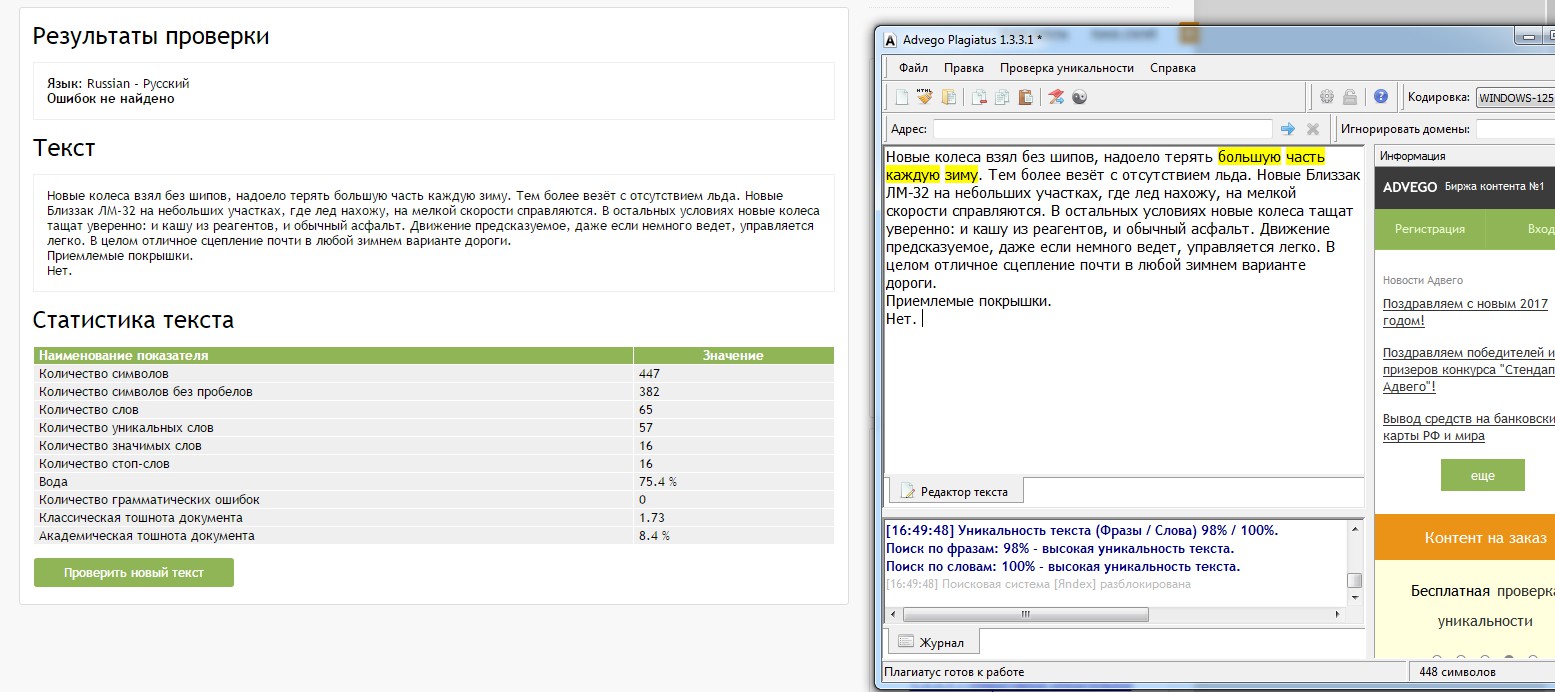Click the Количество уникальных слов value 57
This screenshot has height=692, width=1555.
[x=646, y=428]
